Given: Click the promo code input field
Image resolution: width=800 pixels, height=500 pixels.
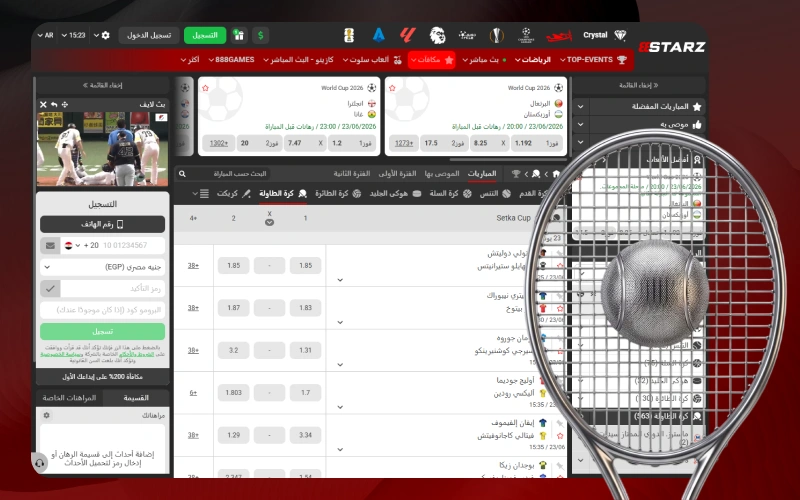Looking at the screenshot, I should (x=103, y=310).
